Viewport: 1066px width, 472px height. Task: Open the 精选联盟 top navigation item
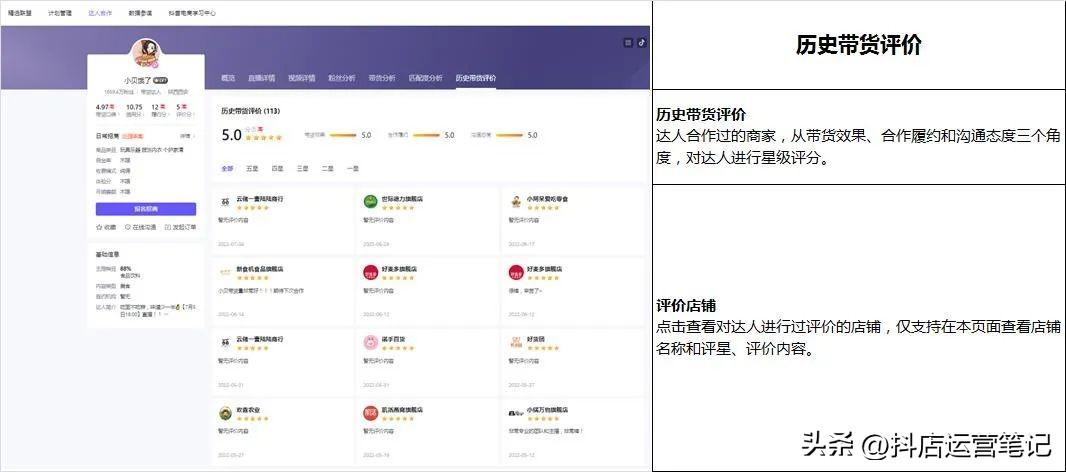coord(19,13)
